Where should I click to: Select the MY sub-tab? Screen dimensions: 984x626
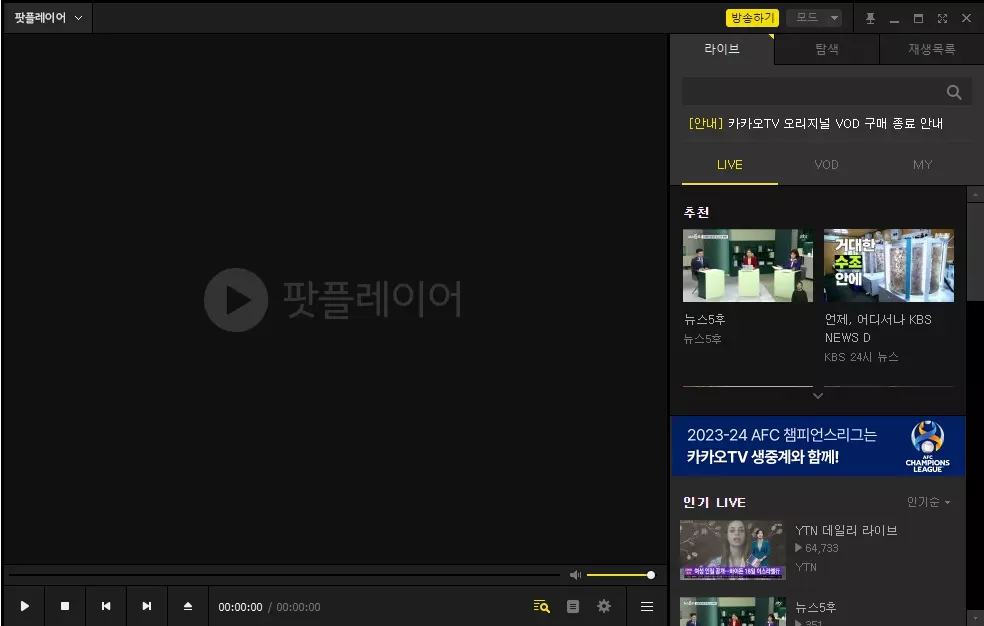coord(922,165)
